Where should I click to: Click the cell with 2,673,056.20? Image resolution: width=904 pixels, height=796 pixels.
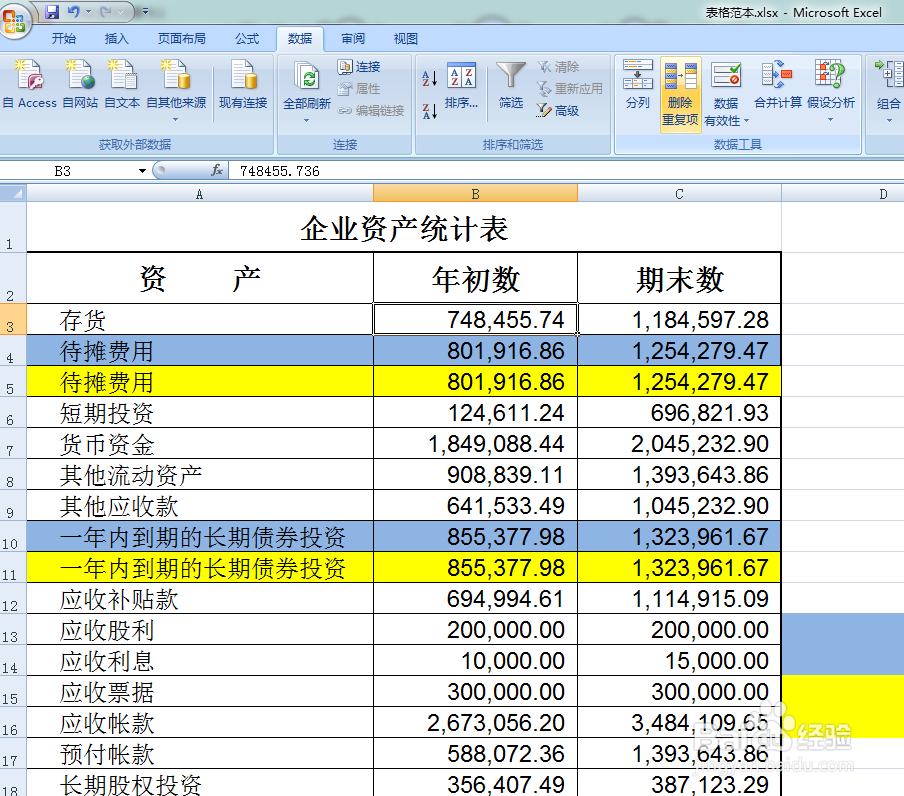476,723
